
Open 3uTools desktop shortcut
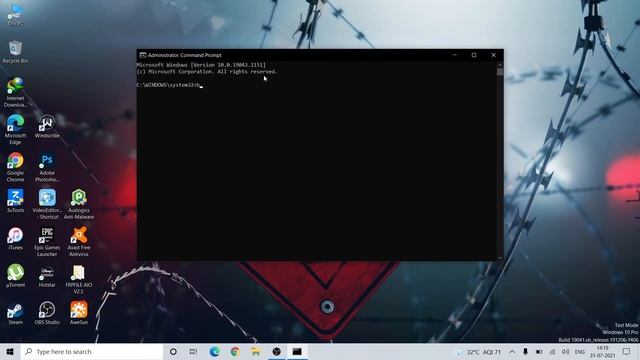(x=16, y=201)
